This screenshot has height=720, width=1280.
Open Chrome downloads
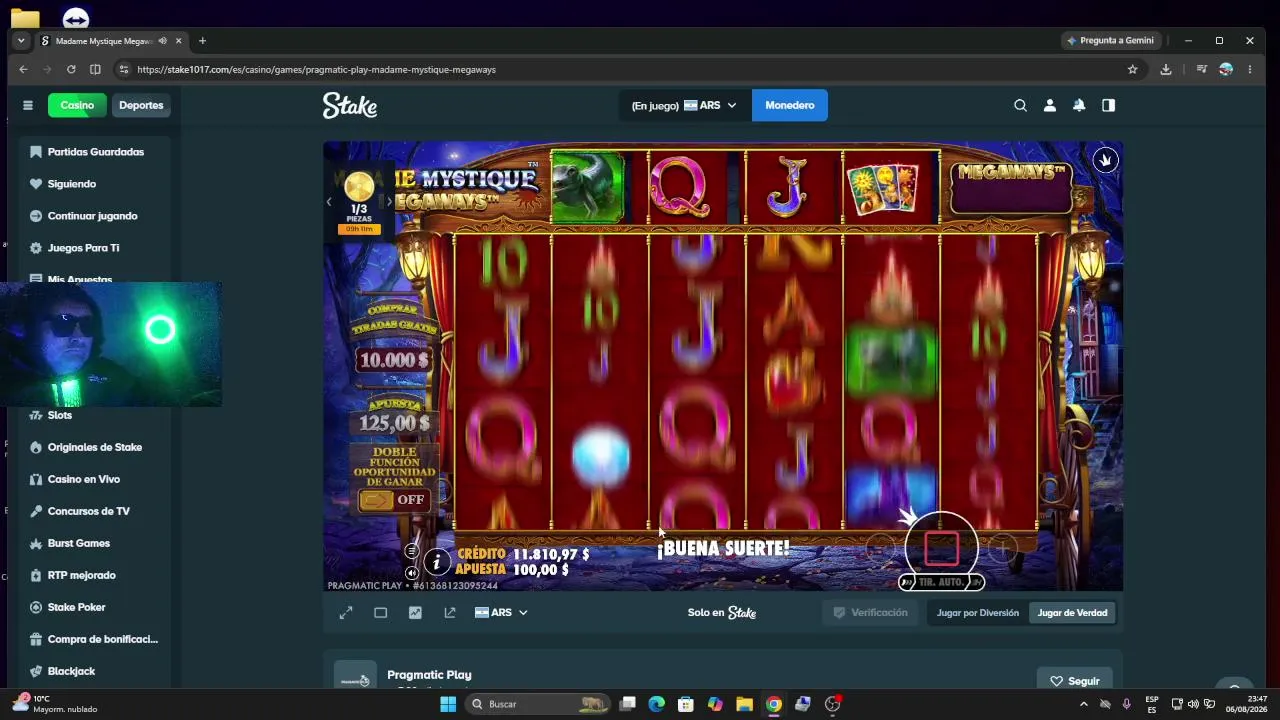(1166, 69)
